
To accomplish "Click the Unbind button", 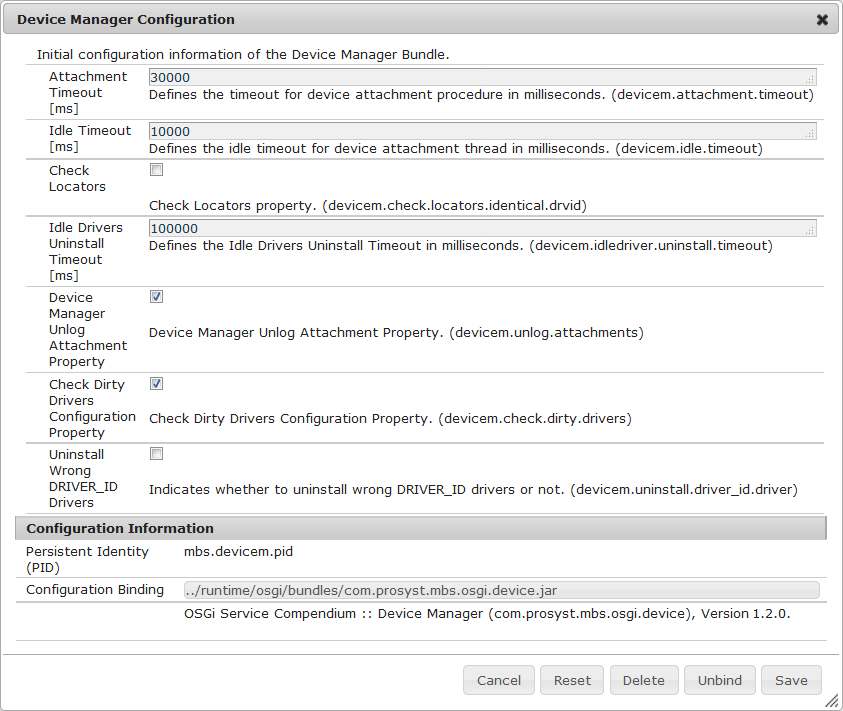I will (720, 680).
